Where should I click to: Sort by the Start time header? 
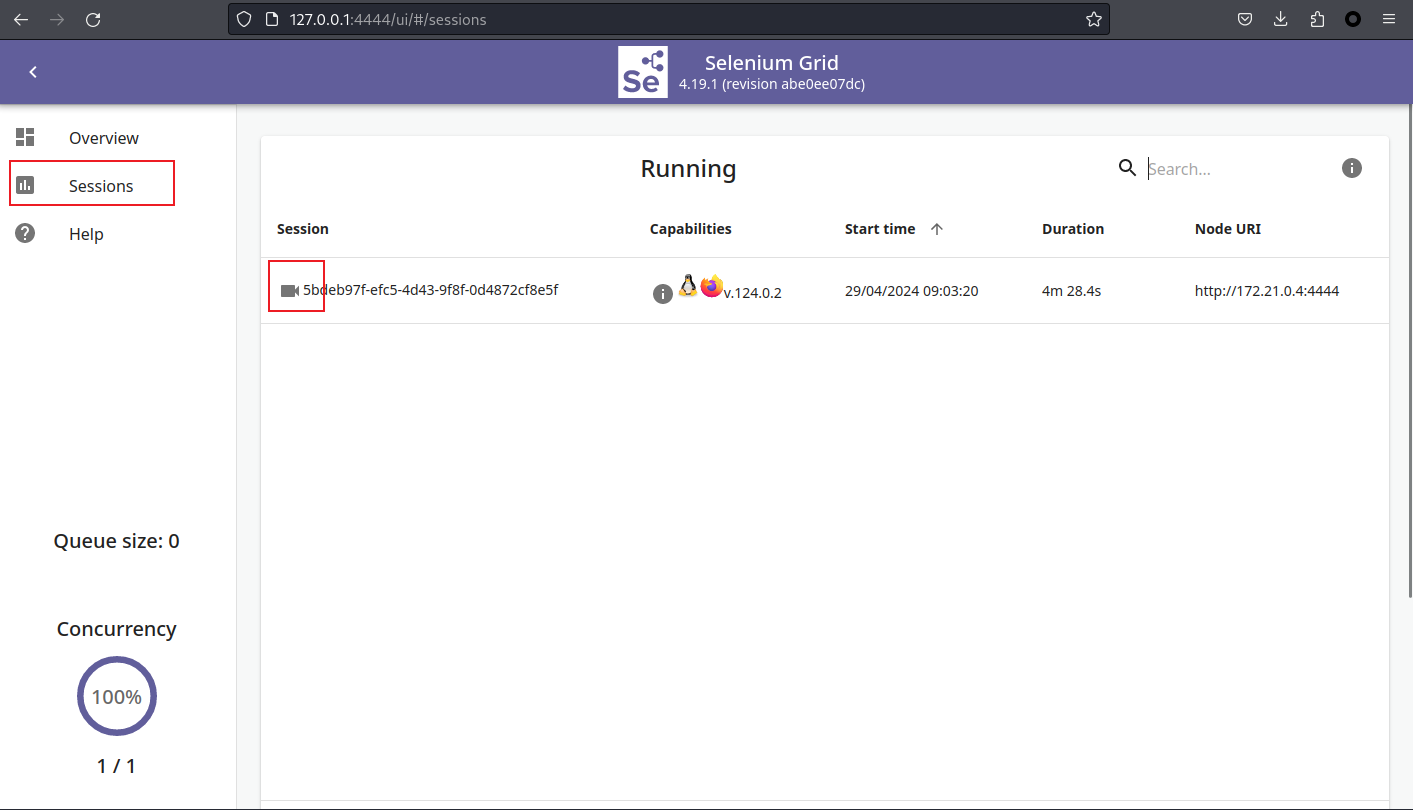pyautogui.click(x=880, y=229)
